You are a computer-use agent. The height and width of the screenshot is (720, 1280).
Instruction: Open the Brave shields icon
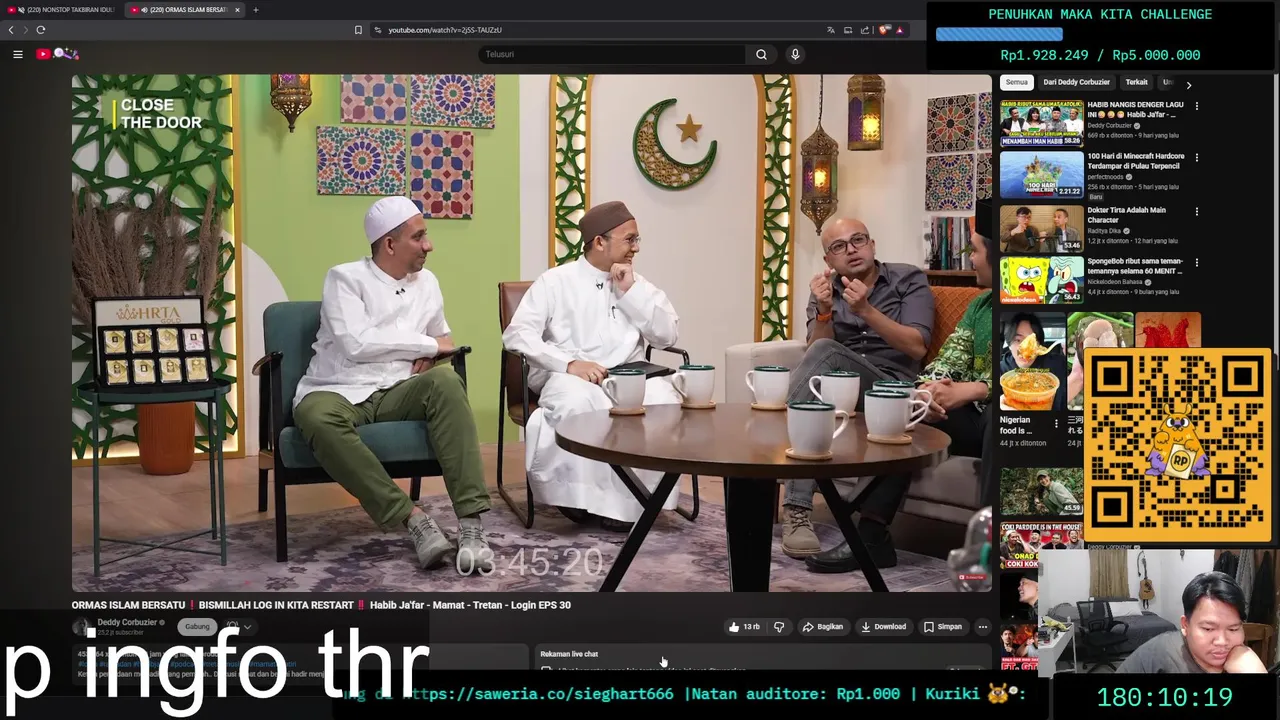pos(884,30)
